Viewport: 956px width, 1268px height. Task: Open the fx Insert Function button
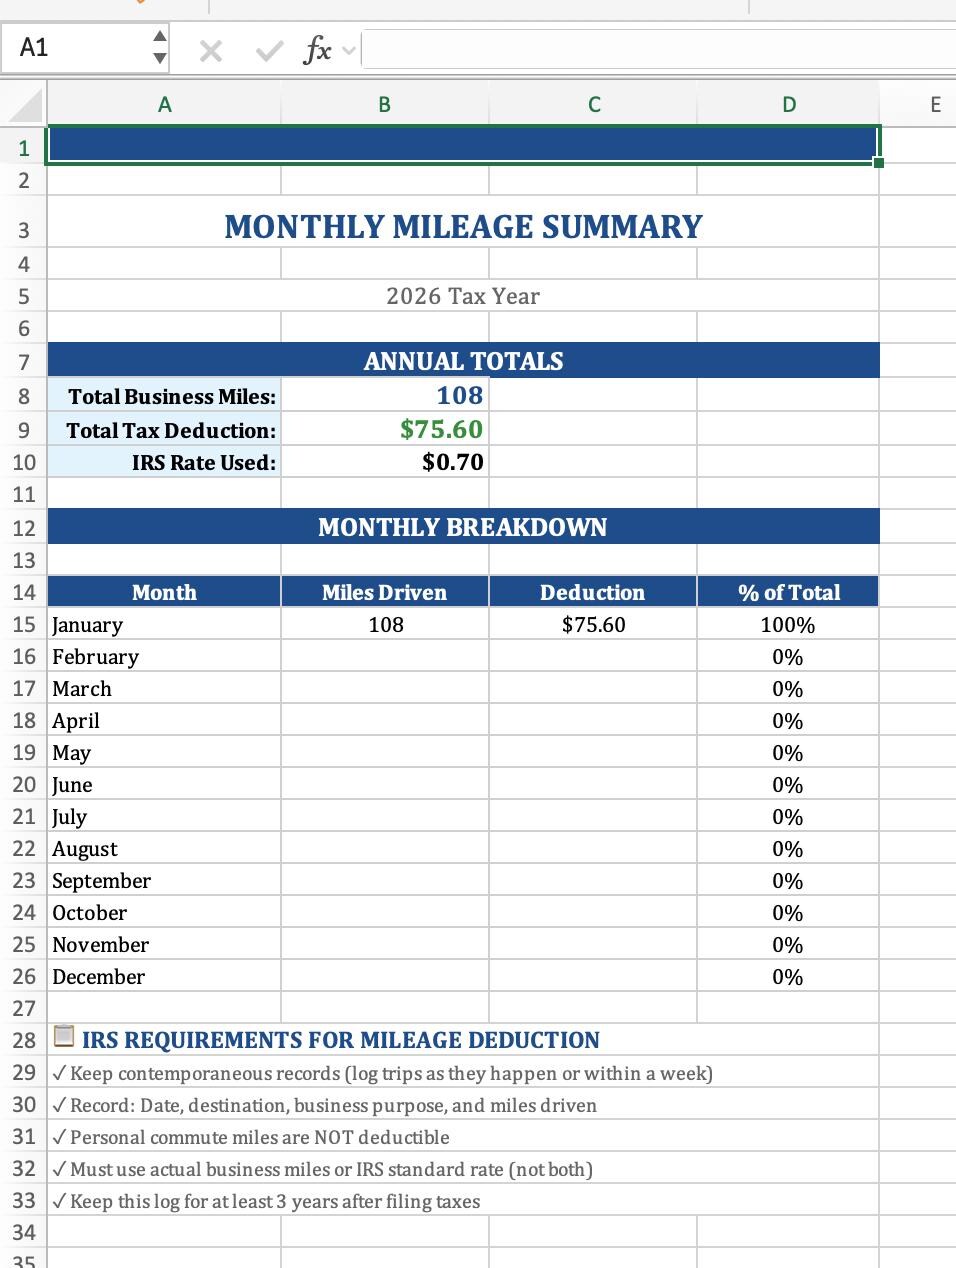click(x=317, y=49)
